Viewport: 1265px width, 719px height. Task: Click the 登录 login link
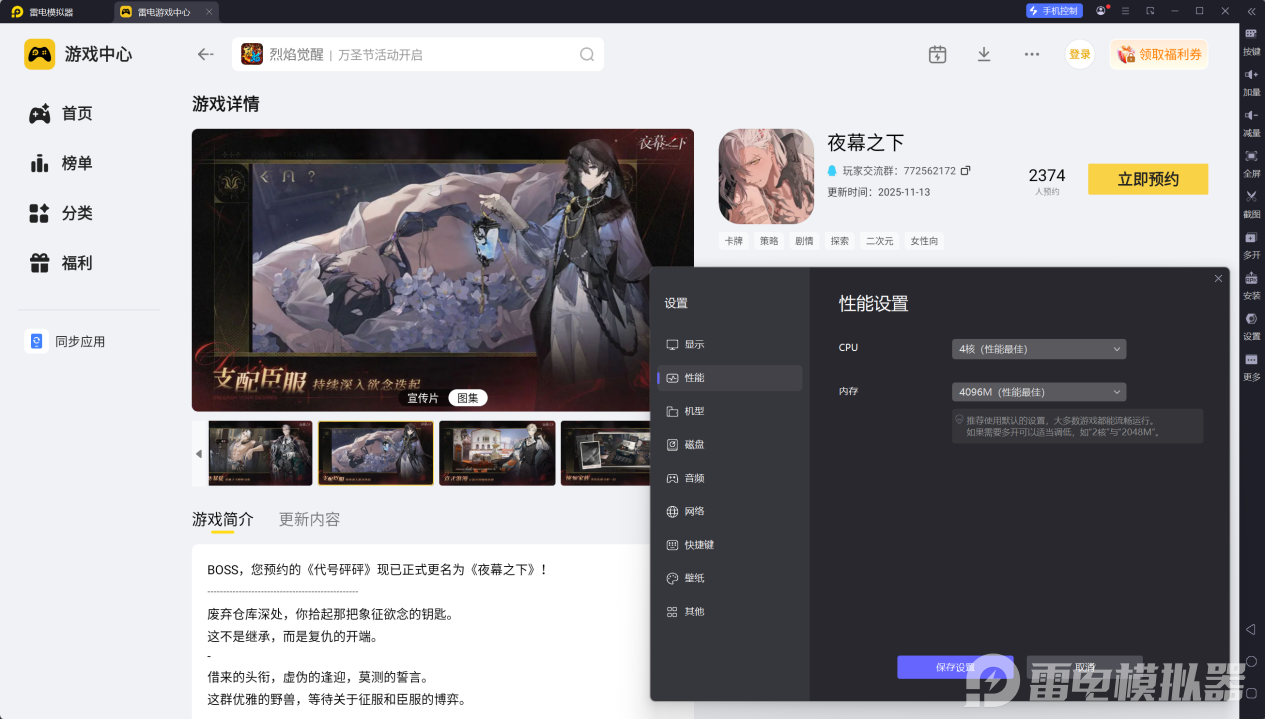pyautogui.click(x=1080, y=54)
